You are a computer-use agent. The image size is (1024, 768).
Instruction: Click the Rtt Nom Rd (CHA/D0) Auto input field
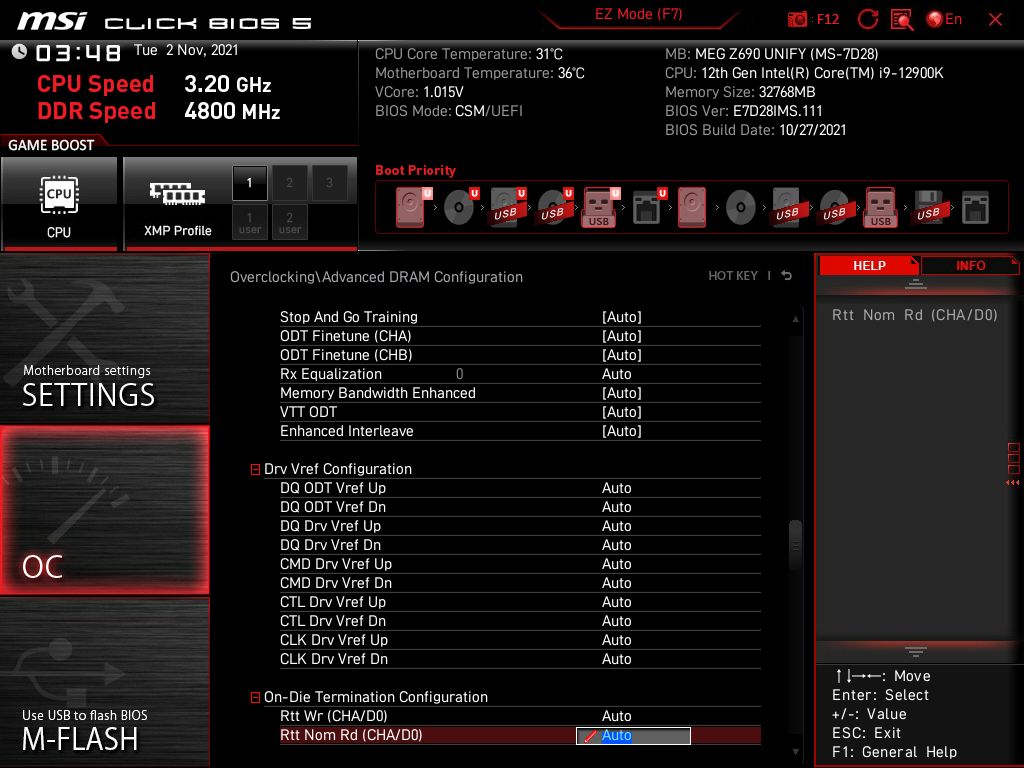click(633, 735)
